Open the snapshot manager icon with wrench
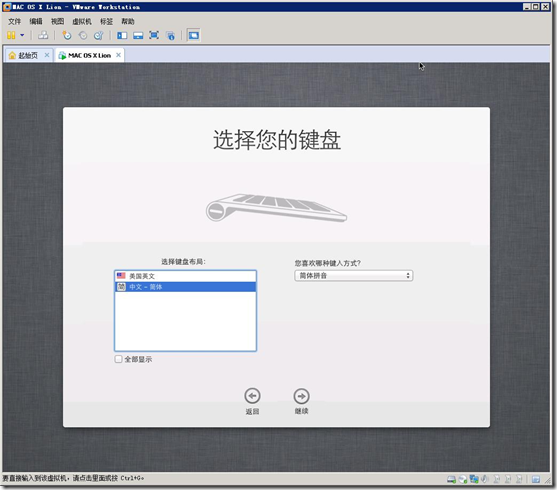 click(x=98, y=35)
